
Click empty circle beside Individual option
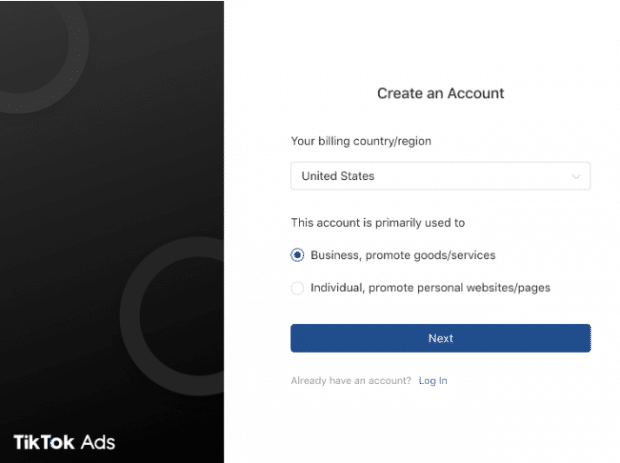click(x=297, y=288)
